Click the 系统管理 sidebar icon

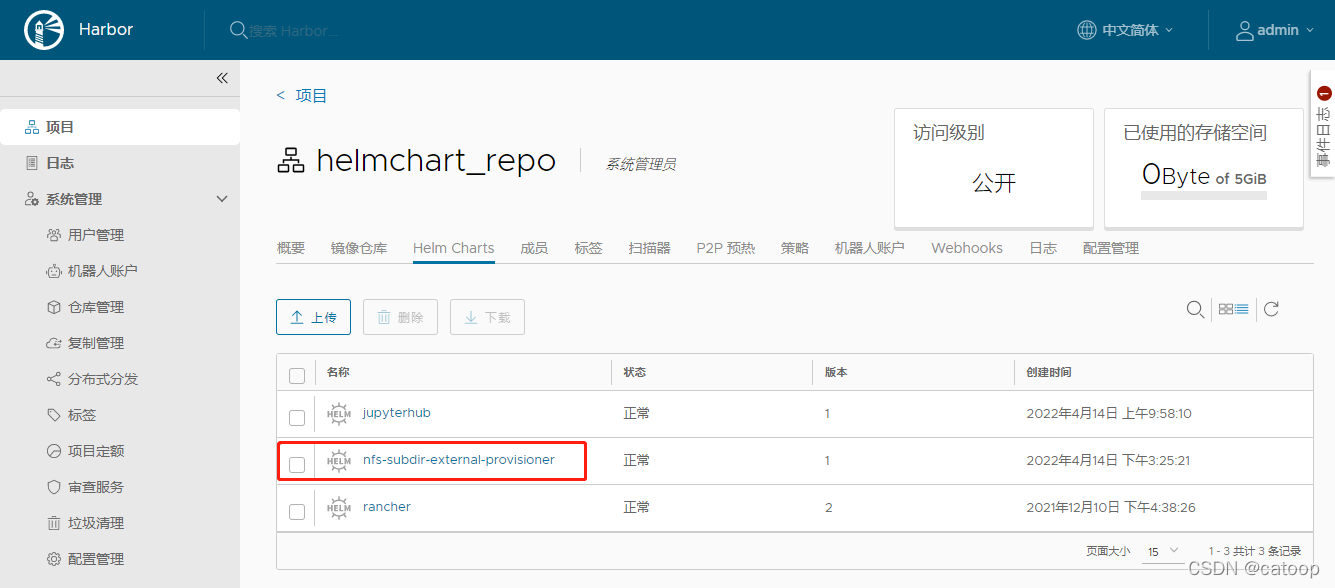click(32, 199)
